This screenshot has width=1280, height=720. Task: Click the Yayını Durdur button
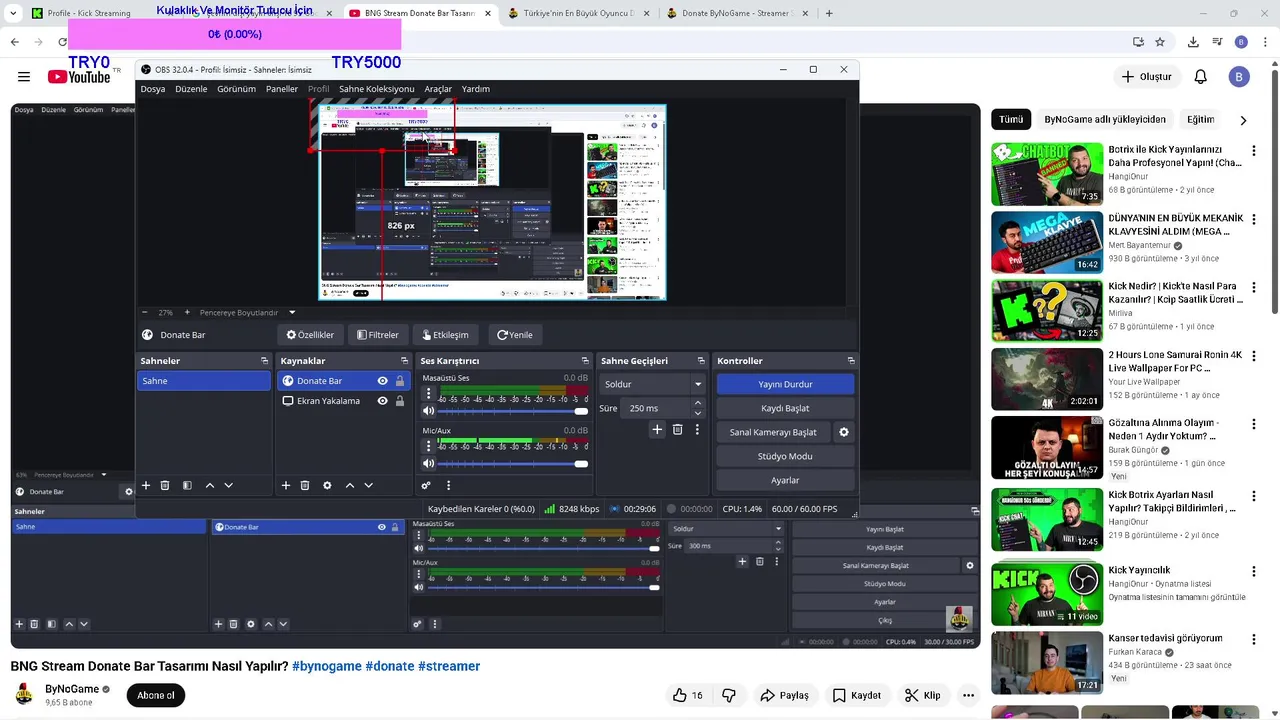pyautogui.click(x=785, y=384)
